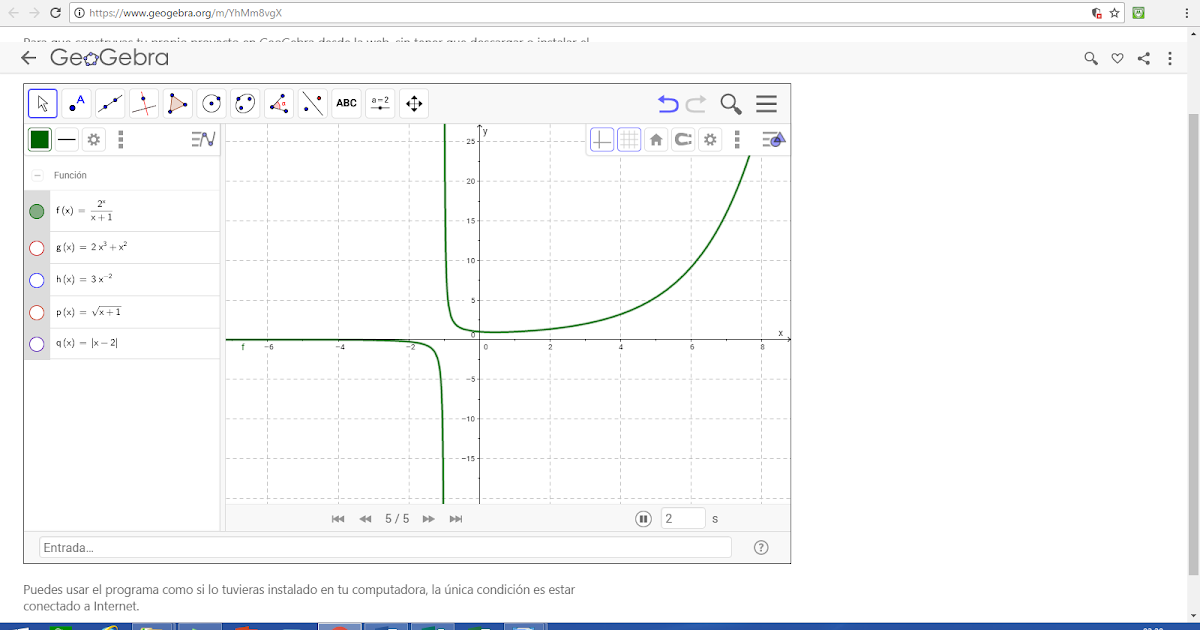This screenshot has width=1200, height=630.
Task: Select the ABC text tool
Action: pyautogui.click(x=346, y=103)
